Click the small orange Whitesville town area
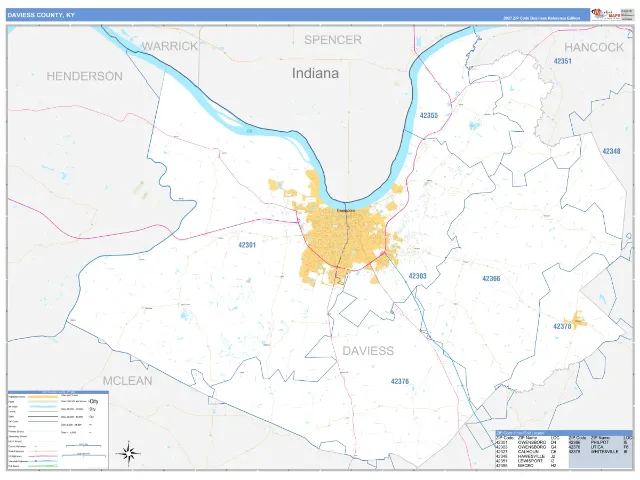This screenshot has height=480, width=640. (577, 320)
